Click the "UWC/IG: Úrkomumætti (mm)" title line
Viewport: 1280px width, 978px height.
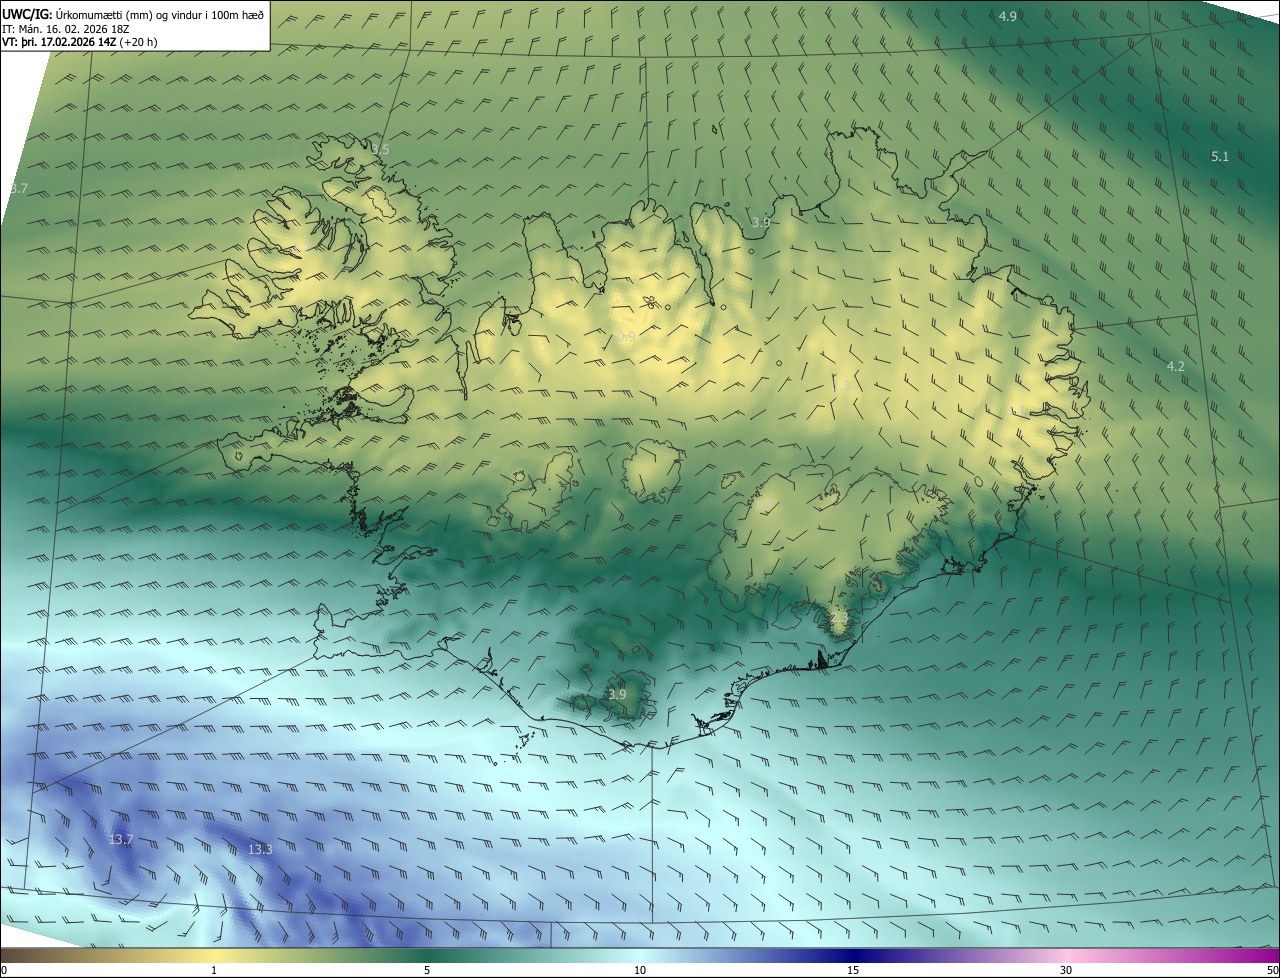pyautogui.click(x=133, y=14)
